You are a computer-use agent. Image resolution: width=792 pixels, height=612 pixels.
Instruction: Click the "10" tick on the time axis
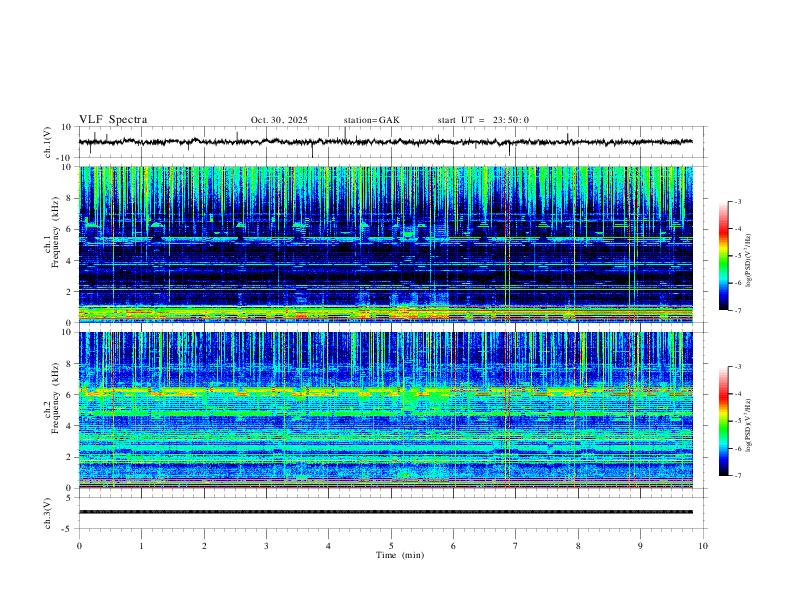[x=703, y=546]
